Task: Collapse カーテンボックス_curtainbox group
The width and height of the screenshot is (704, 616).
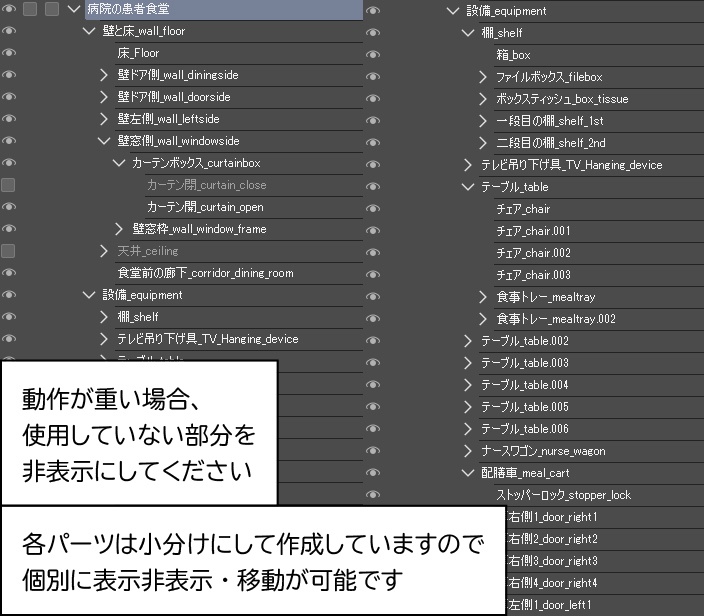Action: [119, 163]
